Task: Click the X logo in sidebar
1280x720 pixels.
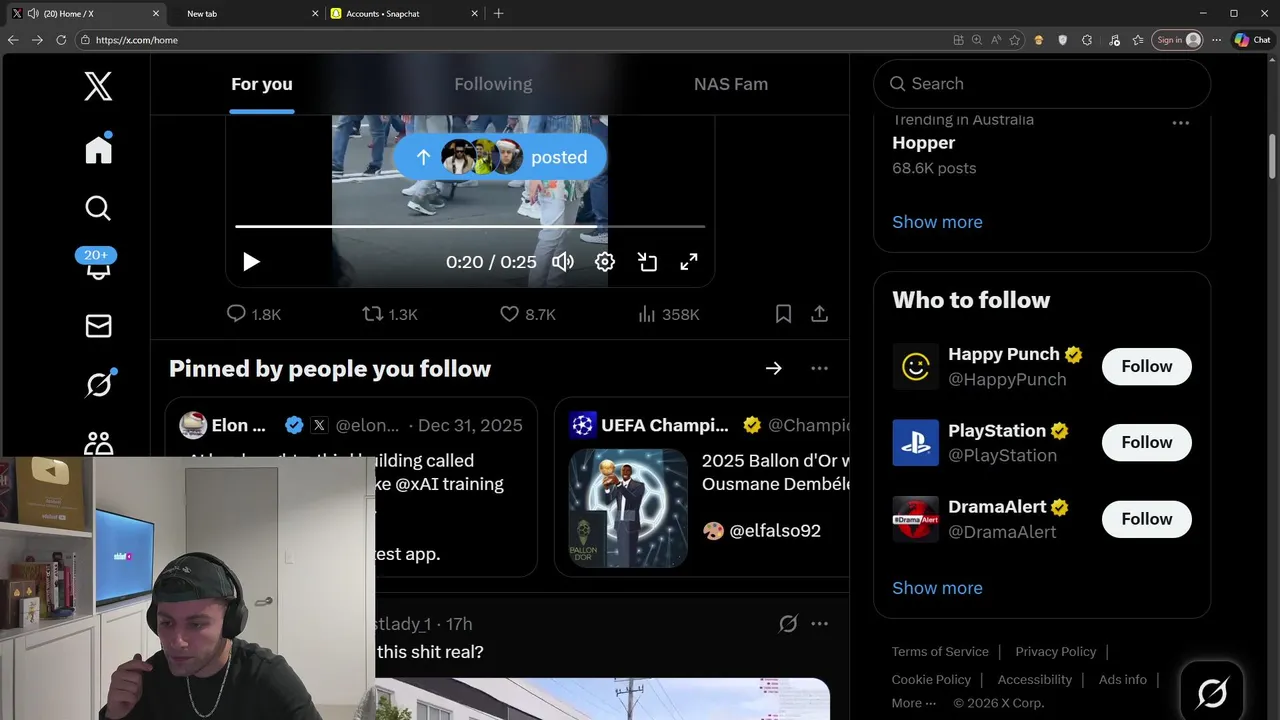Action: coord(98,86)
